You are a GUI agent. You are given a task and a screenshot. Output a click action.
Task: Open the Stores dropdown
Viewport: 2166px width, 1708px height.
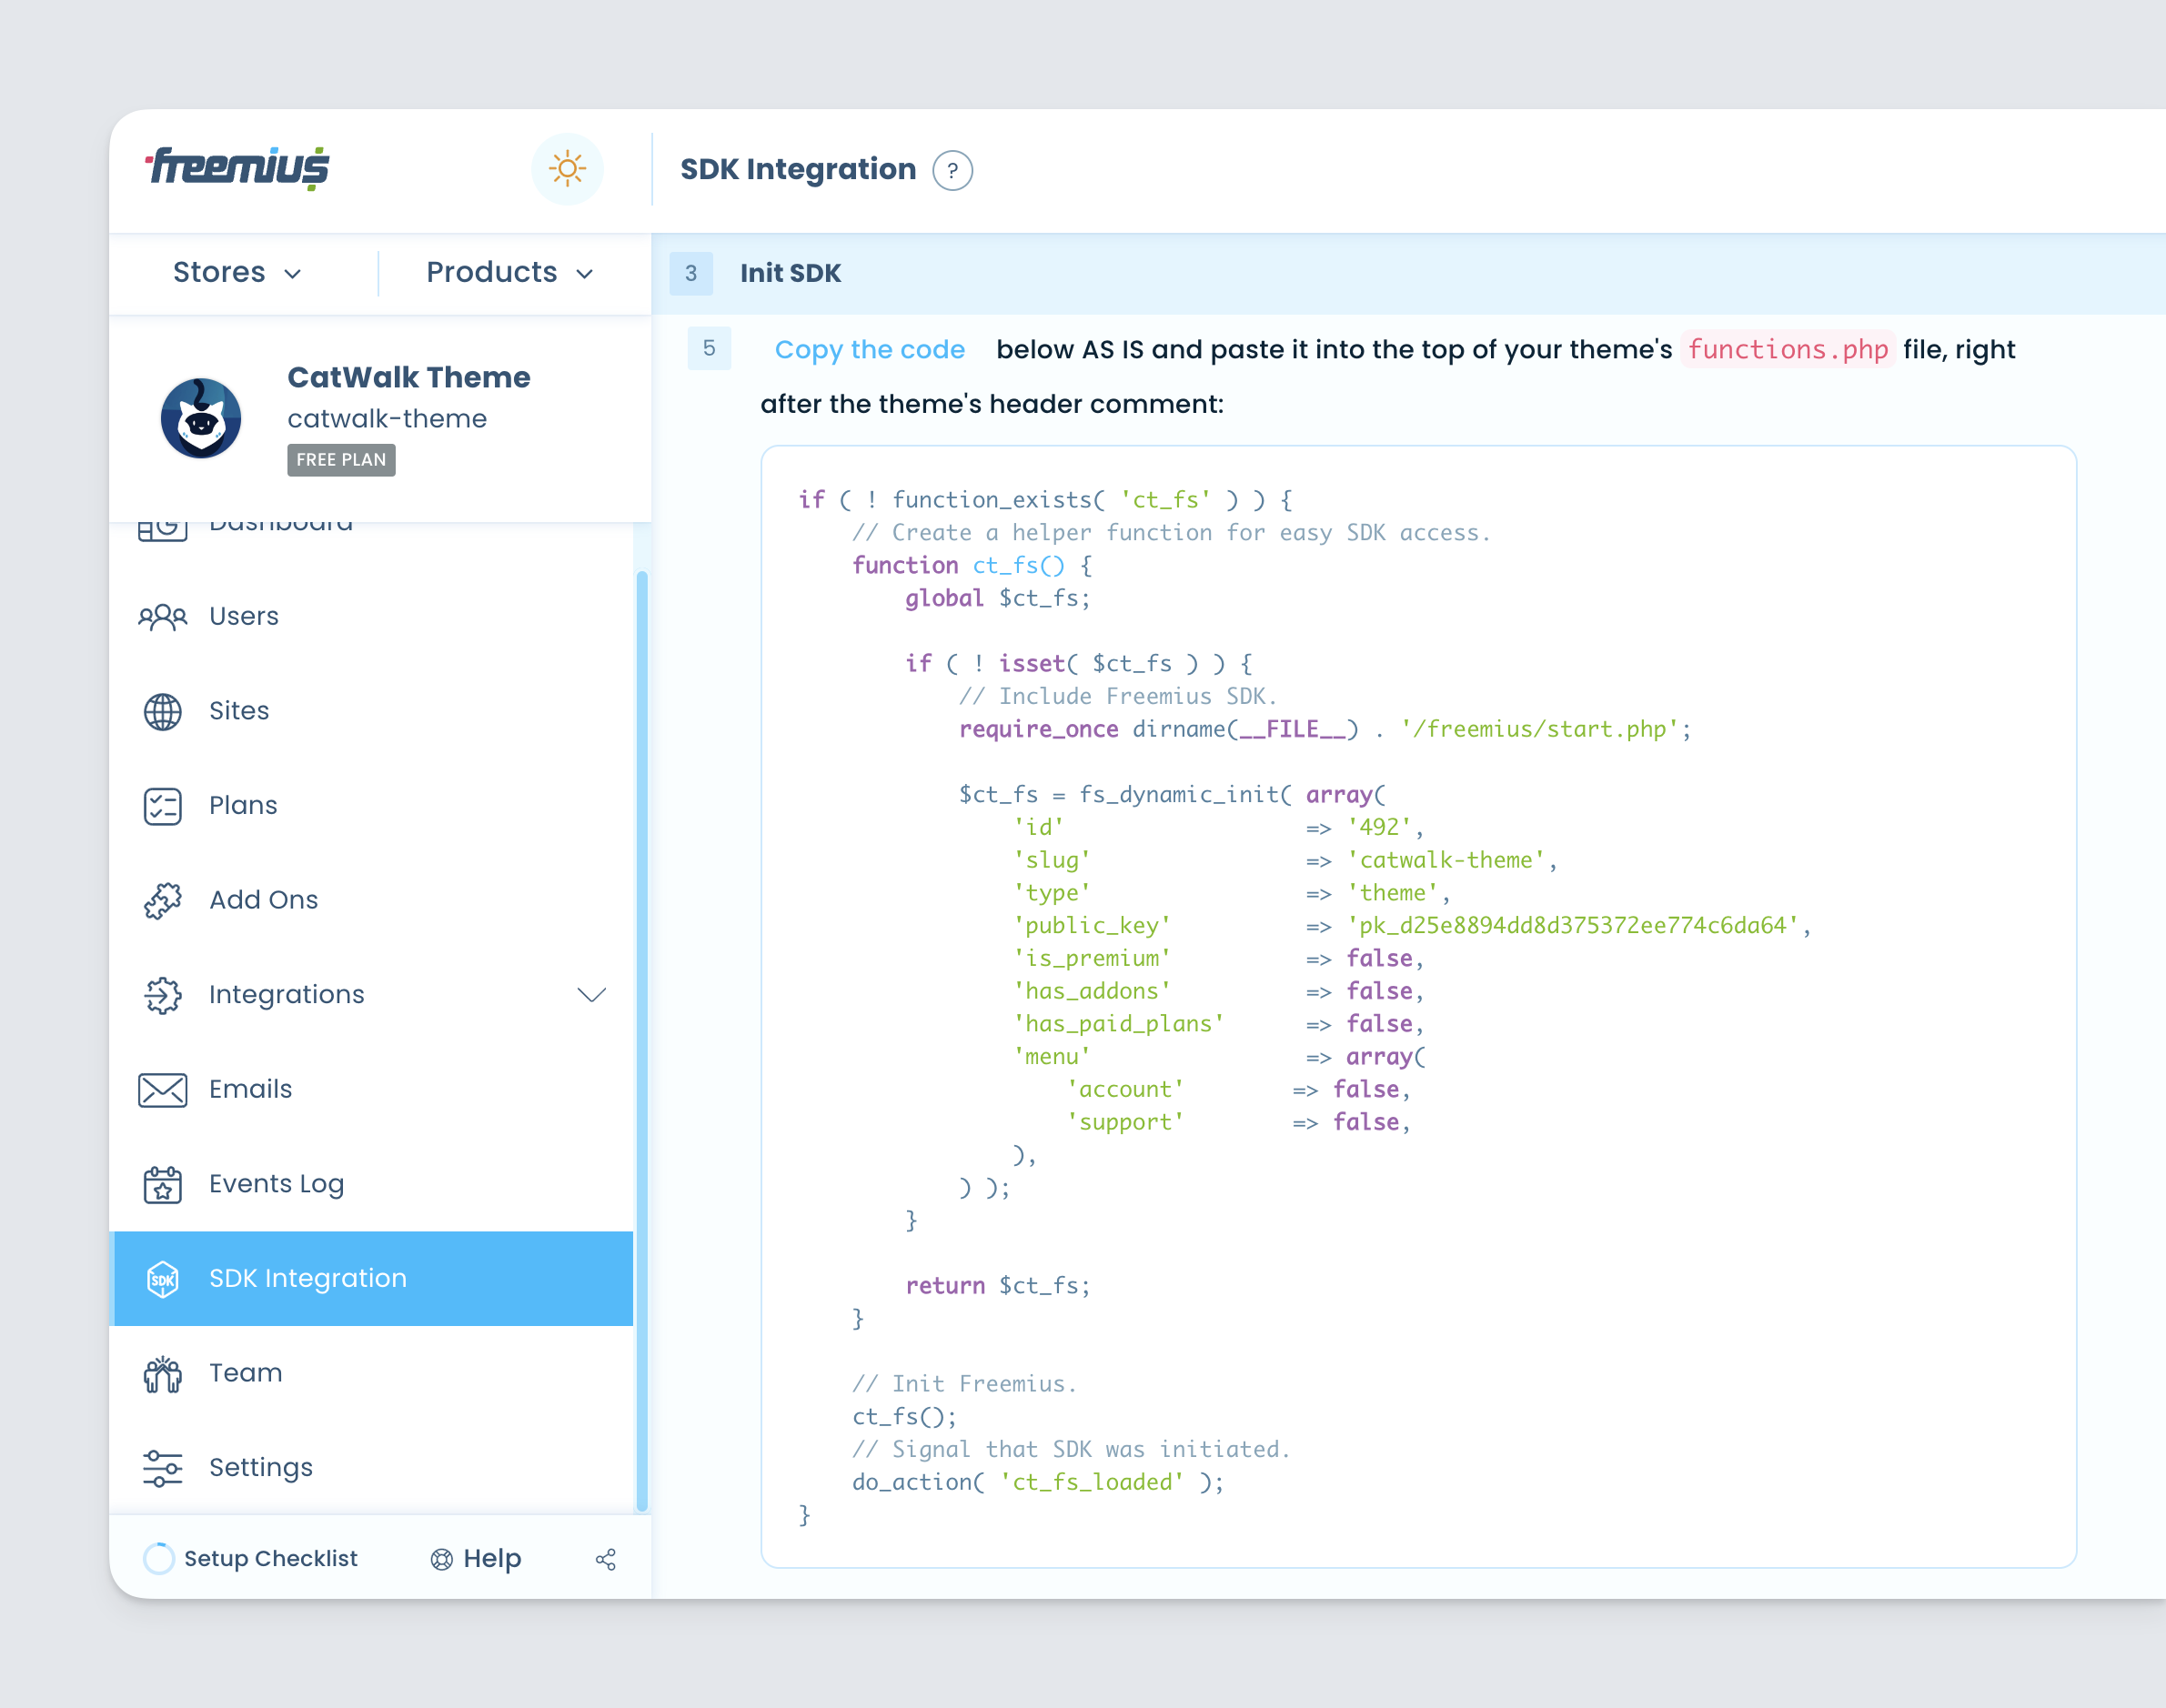(238, 272)
